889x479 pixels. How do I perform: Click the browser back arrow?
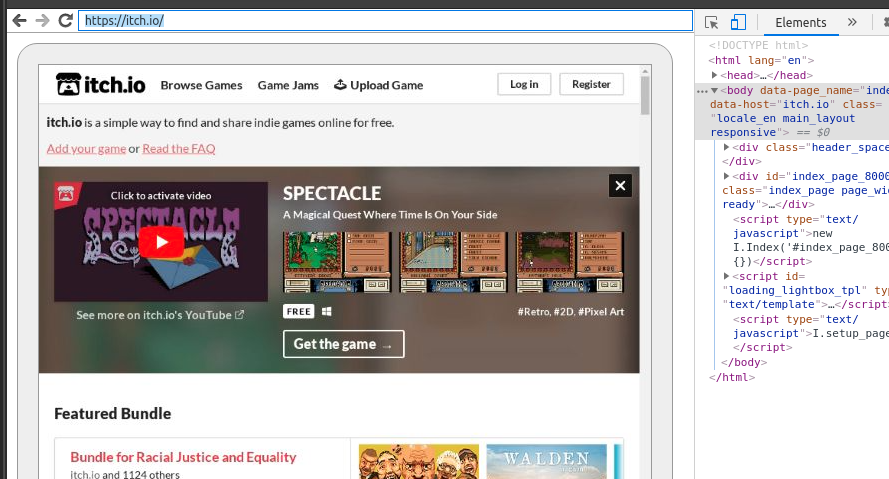(19, 21)
